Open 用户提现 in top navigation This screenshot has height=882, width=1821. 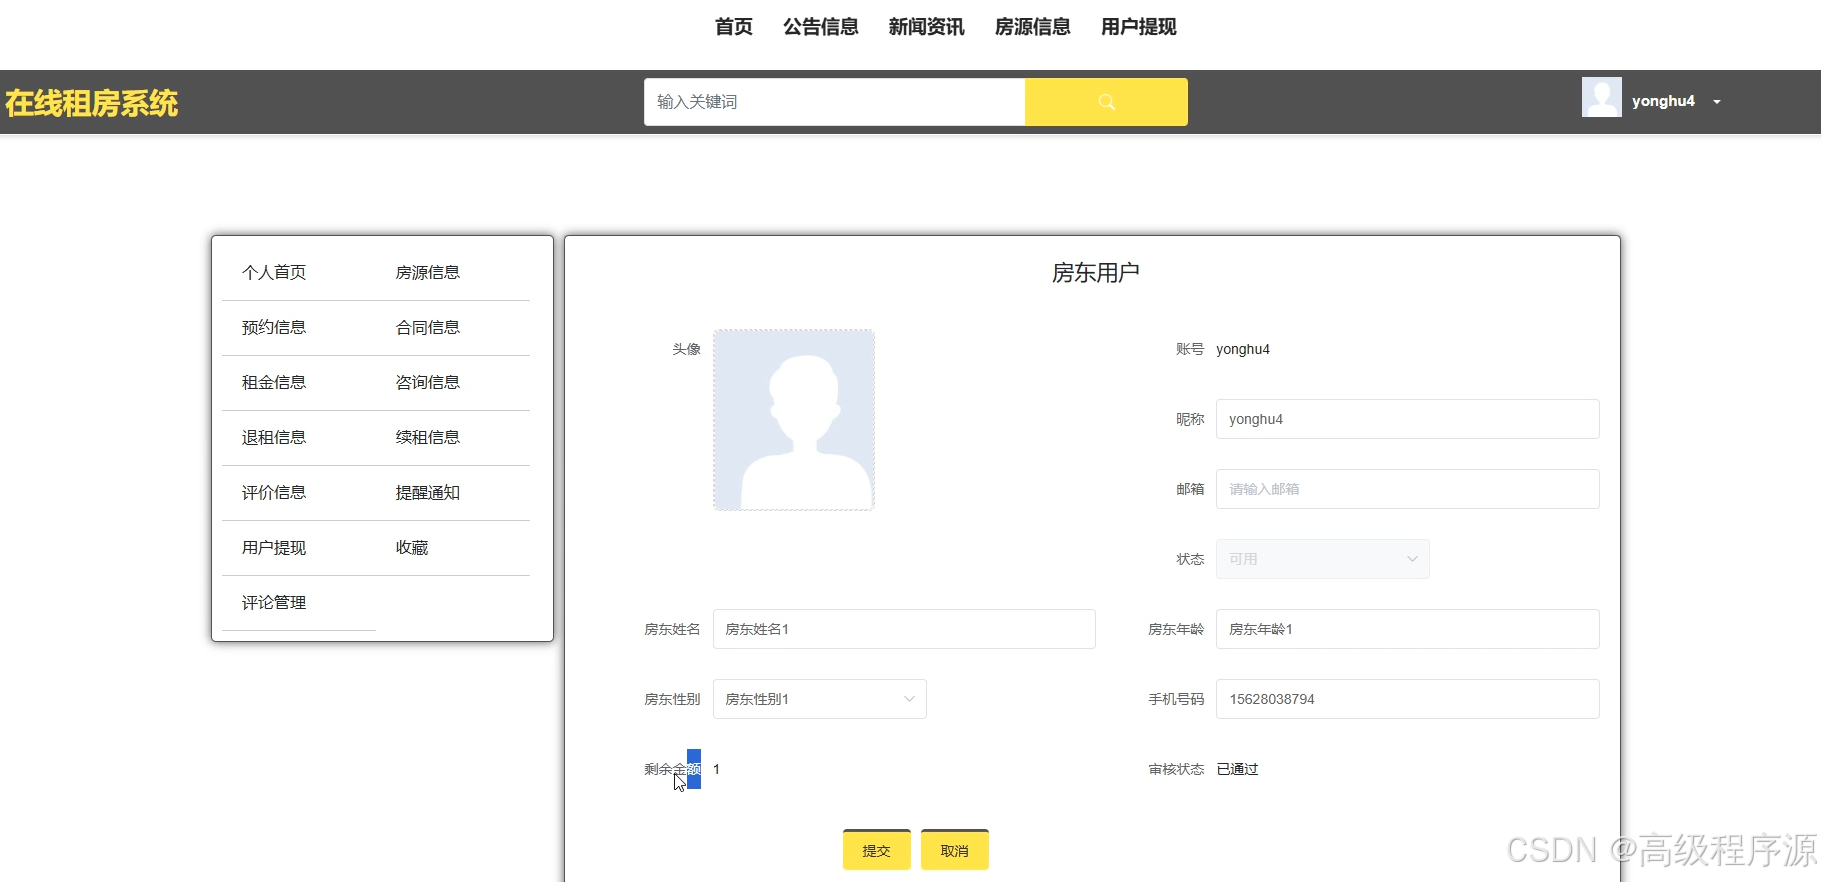(1139, 27)
